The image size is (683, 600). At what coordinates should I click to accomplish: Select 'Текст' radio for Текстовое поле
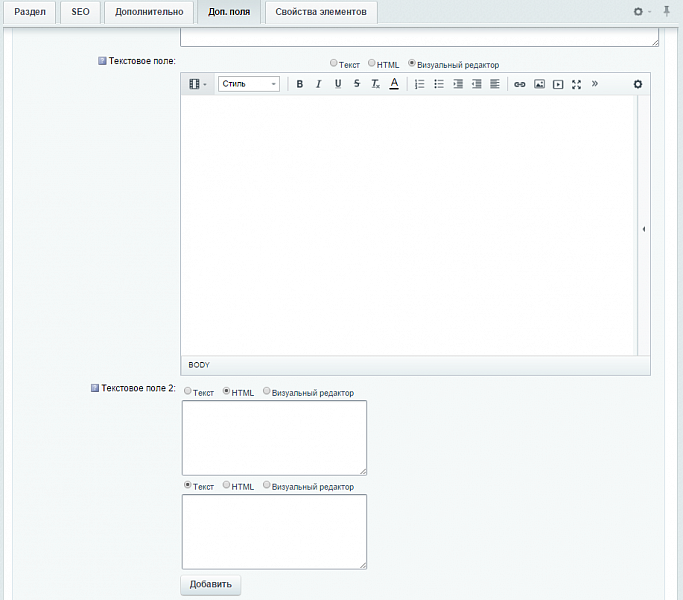(x=334, y=64)
